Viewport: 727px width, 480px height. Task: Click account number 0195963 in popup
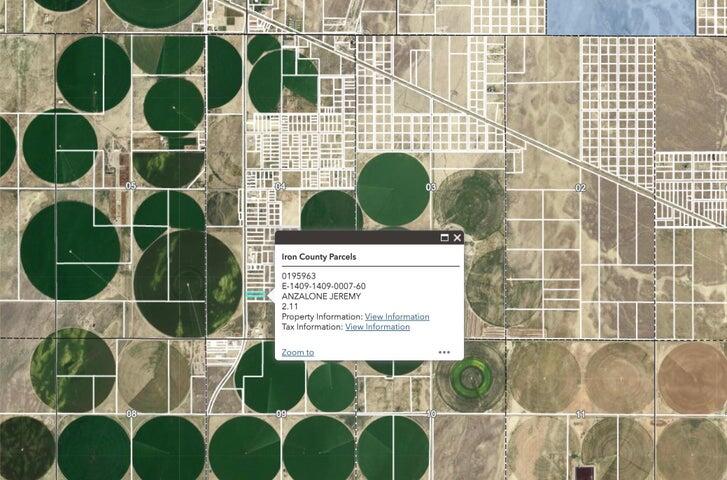pyautogui.click(x=298, y=276)
